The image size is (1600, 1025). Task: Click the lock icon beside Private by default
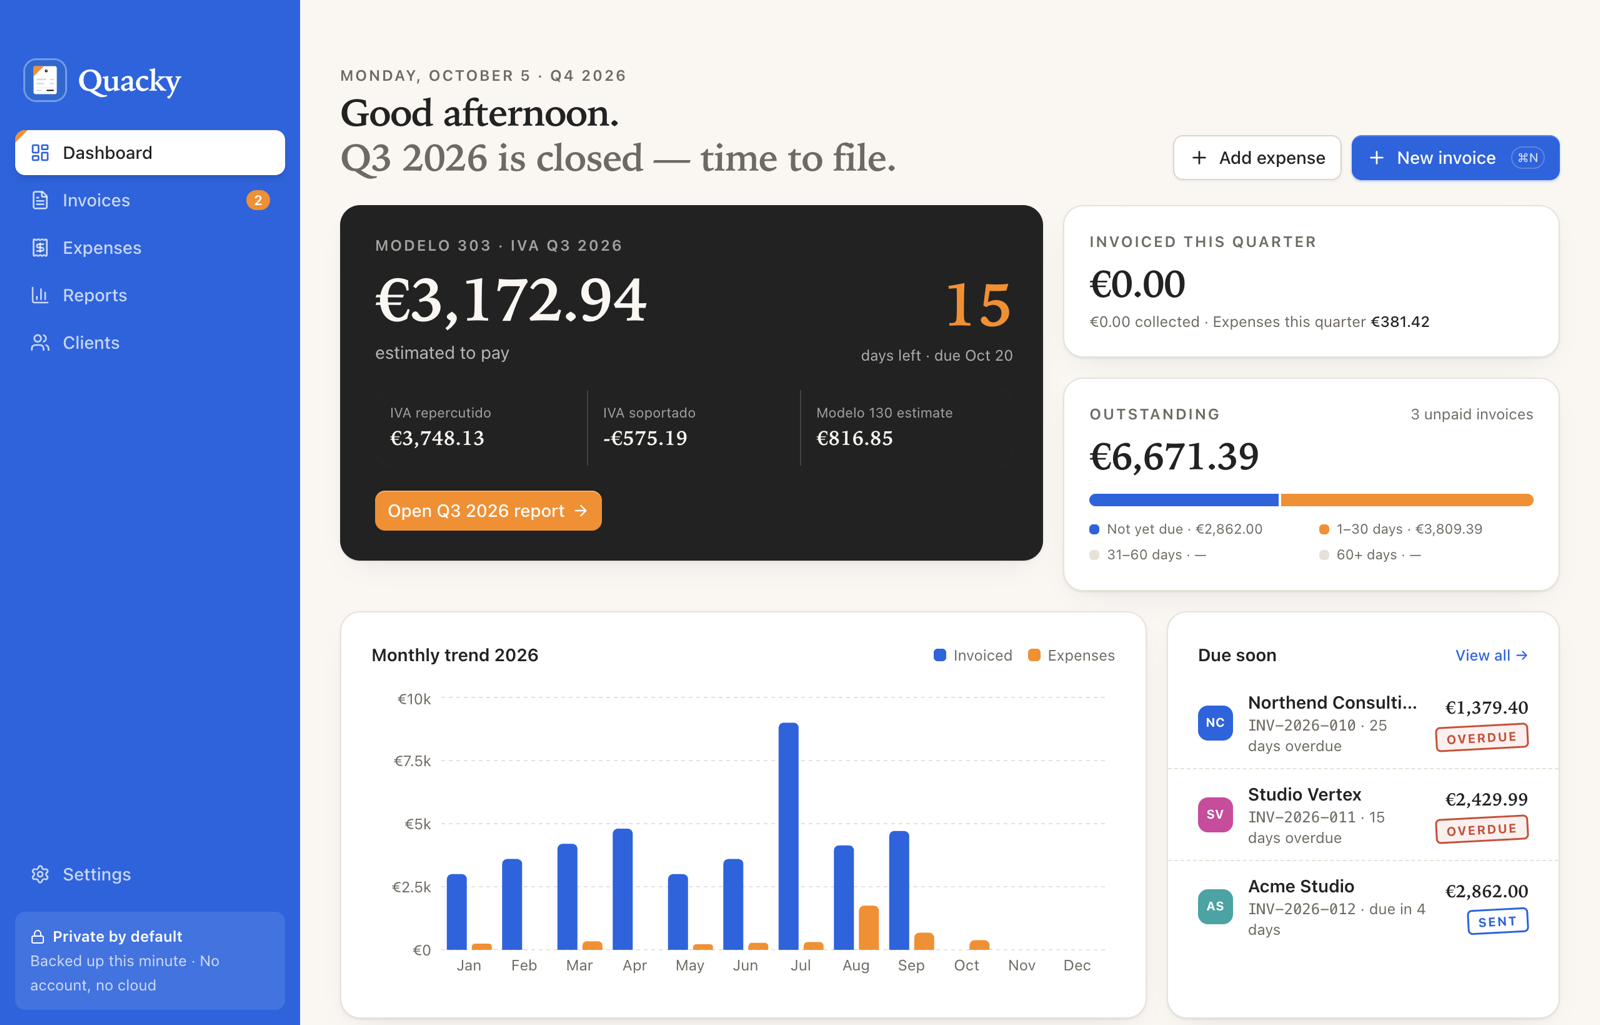pos(37,937)
